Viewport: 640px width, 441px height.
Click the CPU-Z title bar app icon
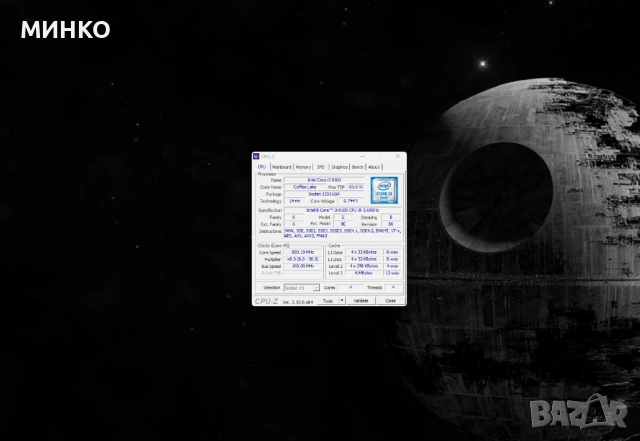click(256, 156)
